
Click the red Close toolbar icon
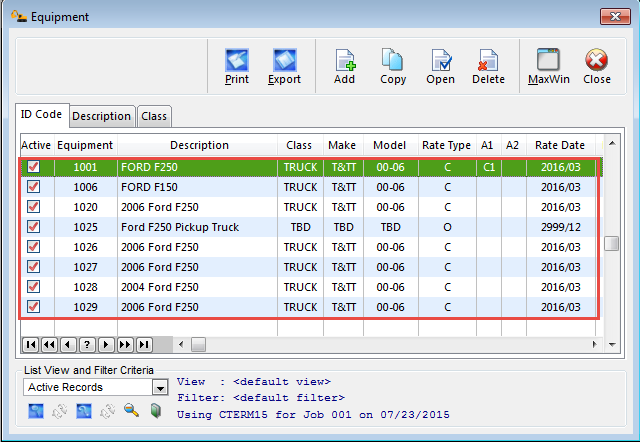[x=597, y=66]
